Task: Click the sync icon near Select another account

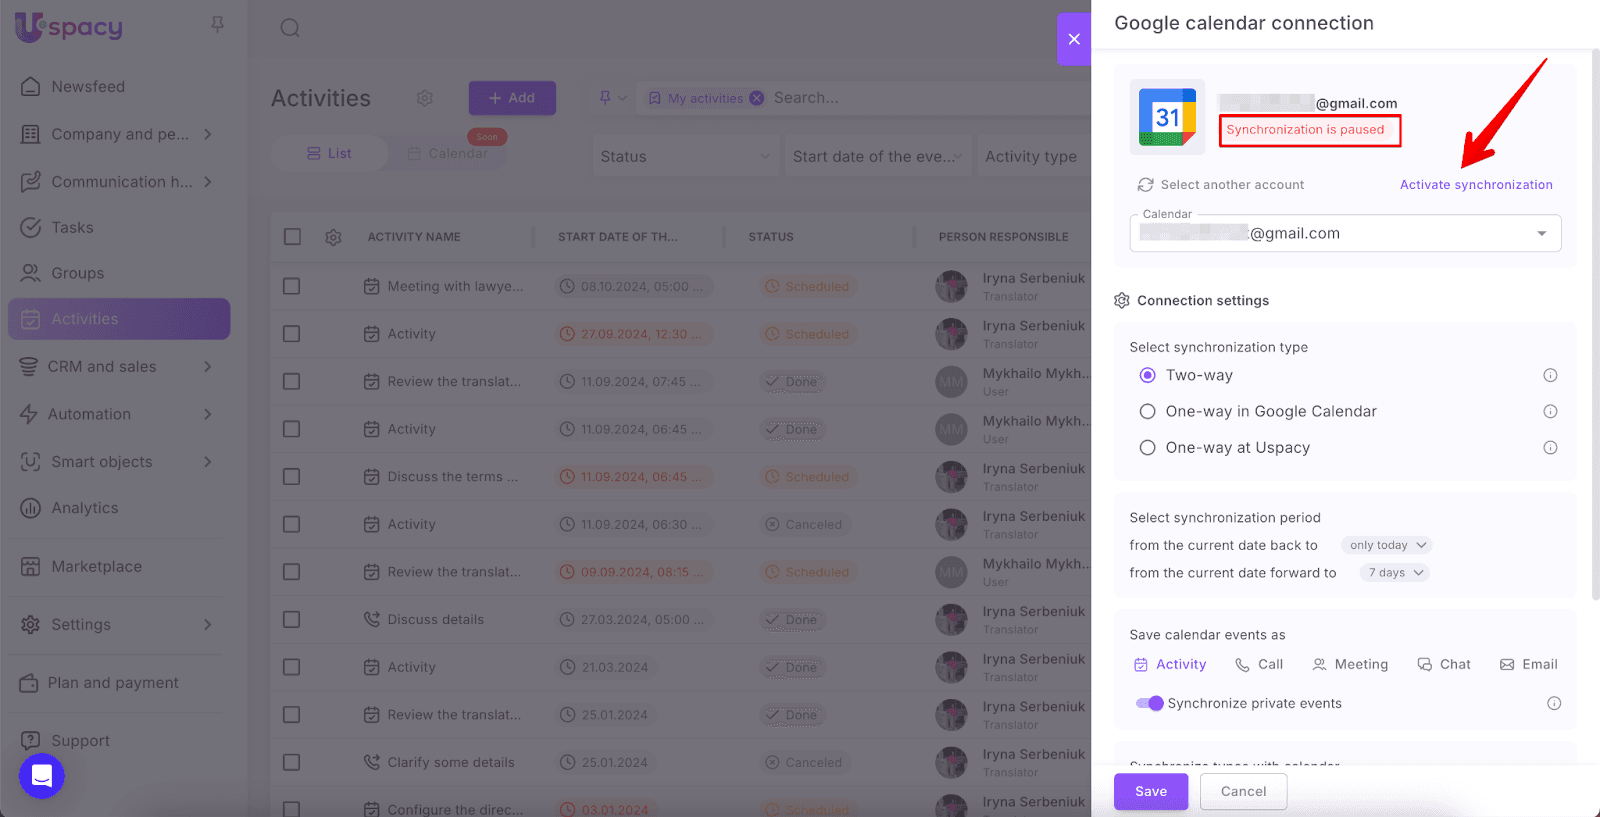Action: pyautogui.click(x=1145, y=185)
